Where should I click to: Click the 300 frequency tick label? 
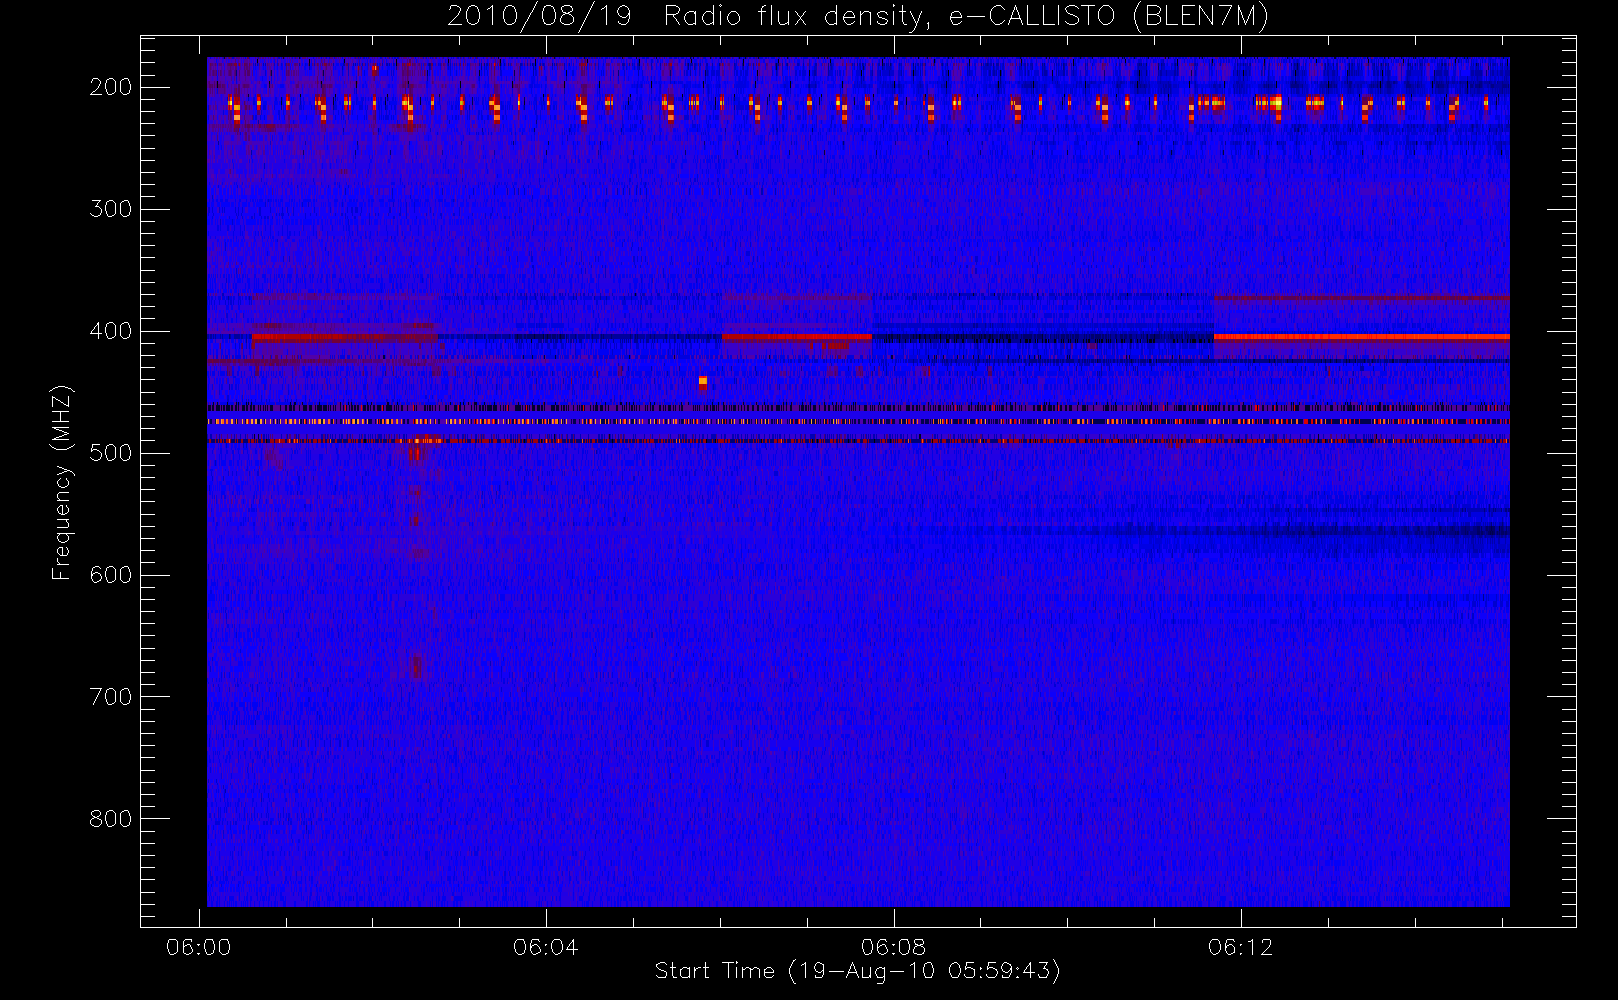[x=111, y=209]
